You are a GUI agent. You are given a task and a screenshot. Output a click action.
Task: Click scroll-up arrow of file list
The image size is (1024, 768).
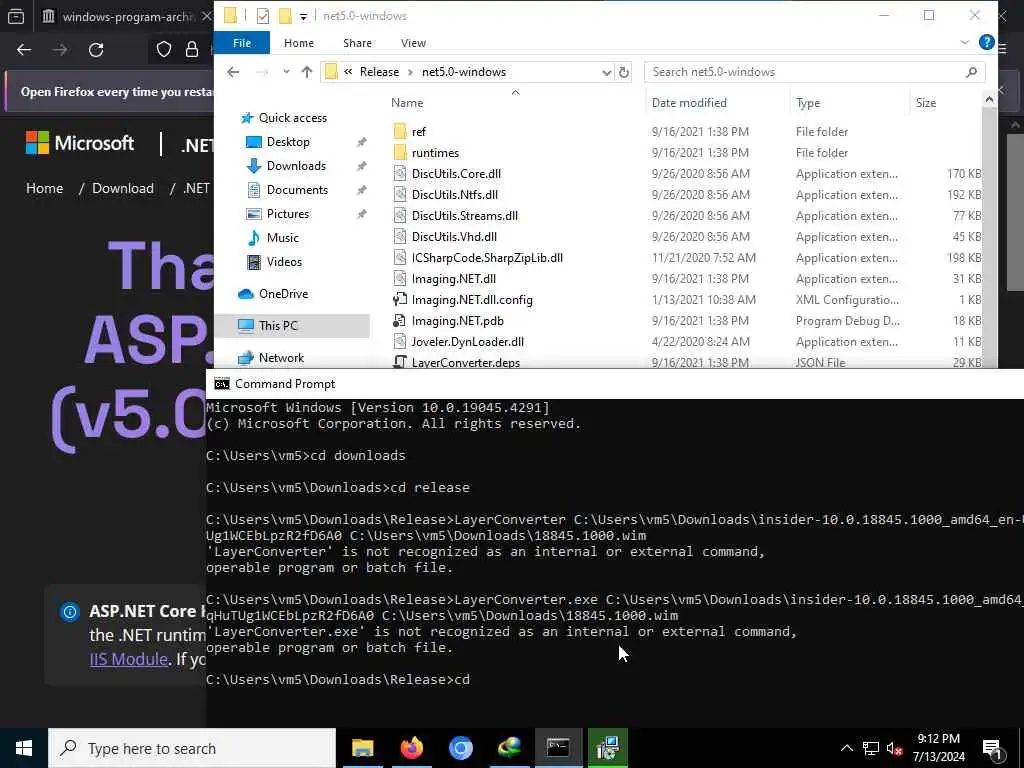click(x=989, y=100)
